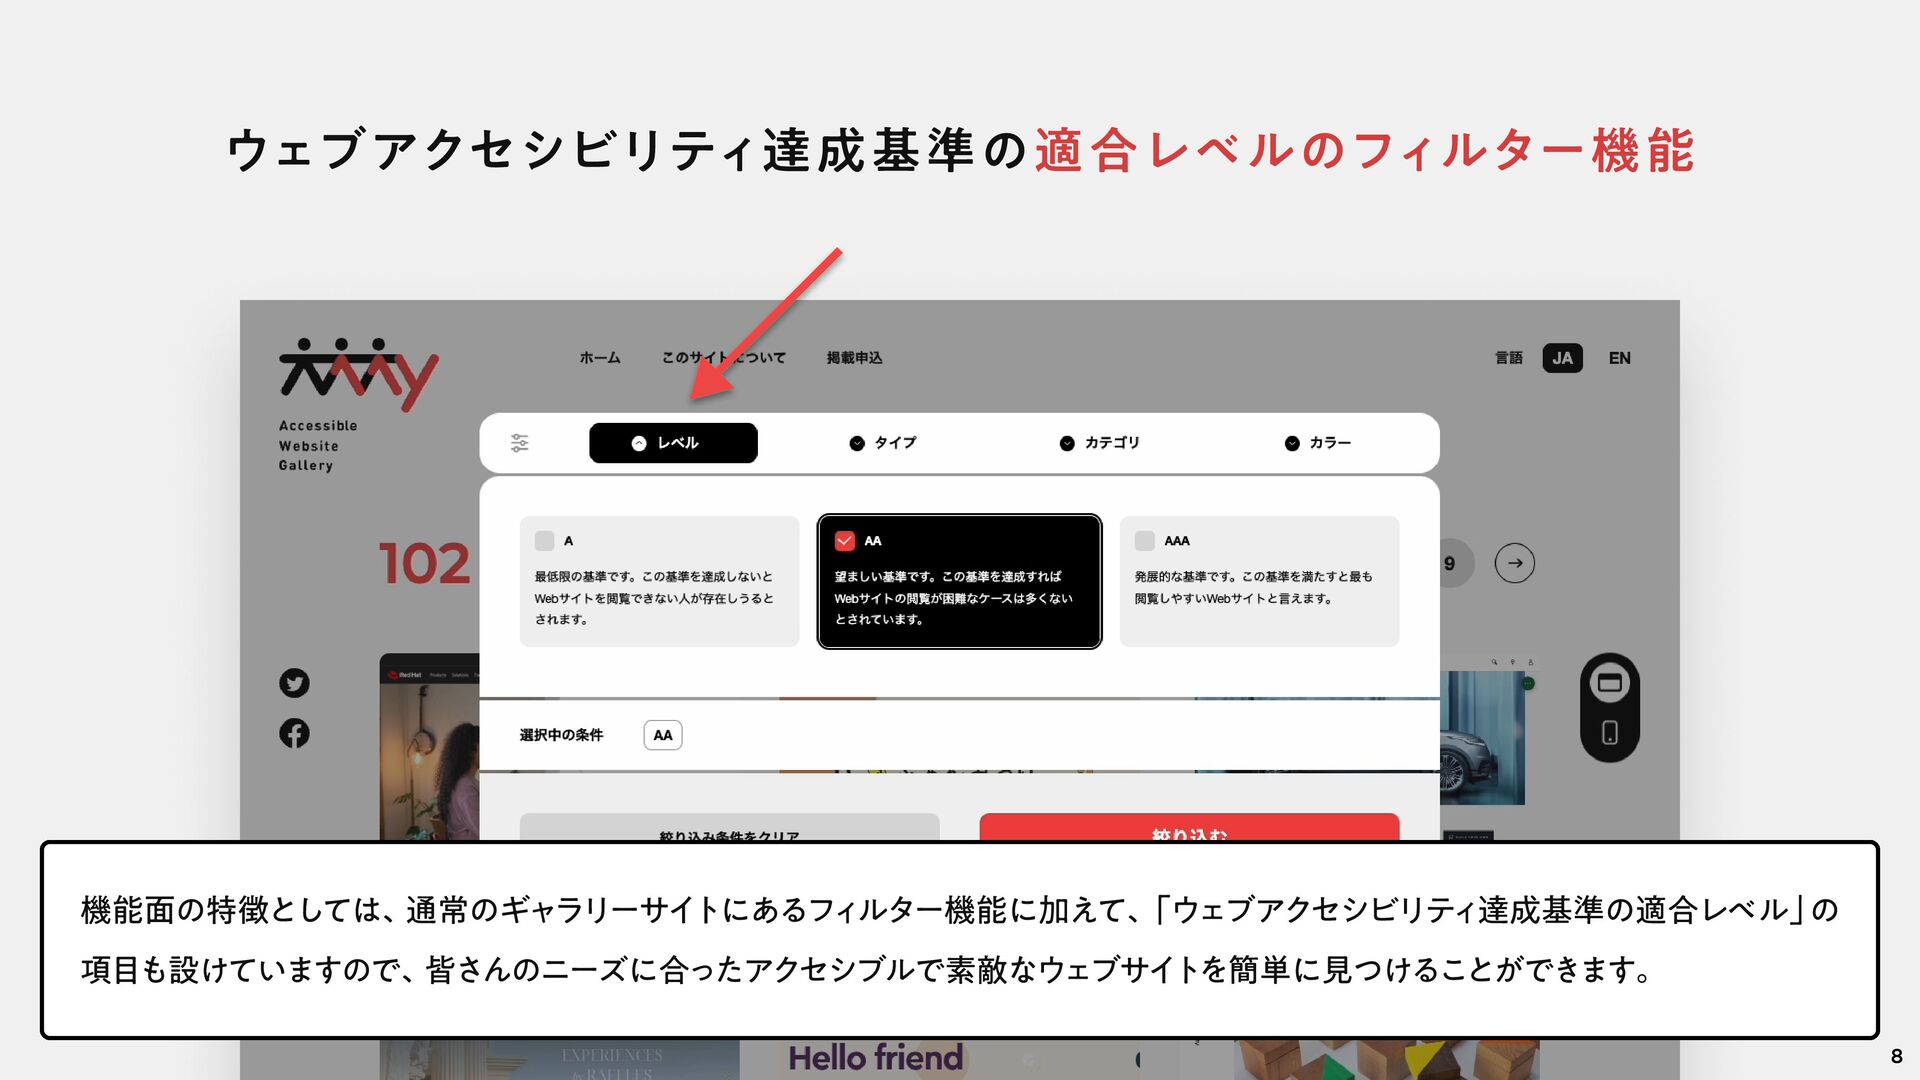Screen dimensions: 1920x1080
Task: Click the 絞り込み条件をクリア button
Action: pos(729,828)
